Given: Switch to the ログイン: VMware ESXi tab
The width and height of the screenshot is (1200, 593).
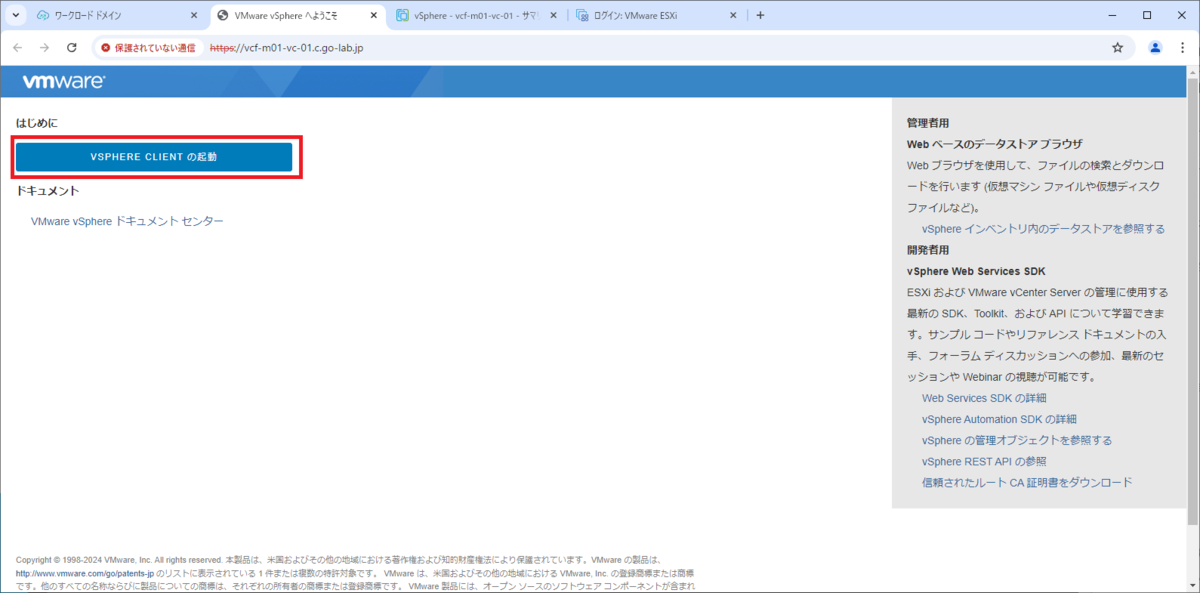Looking at the screenshot, I should point(658,16).
